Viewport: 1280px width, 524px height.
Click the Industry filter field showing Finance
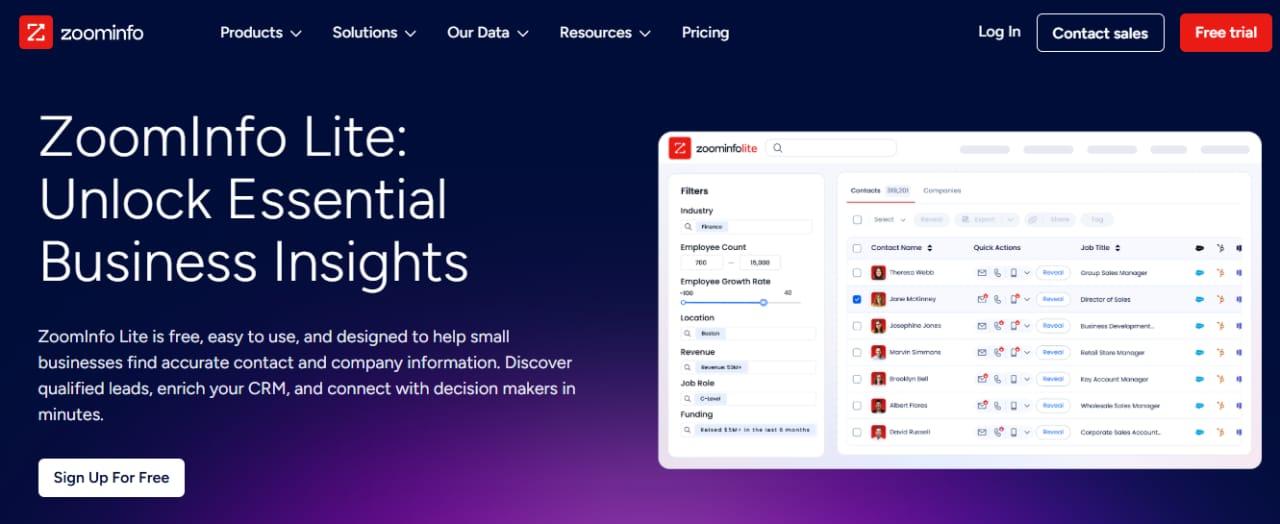[x=747, y=227]
